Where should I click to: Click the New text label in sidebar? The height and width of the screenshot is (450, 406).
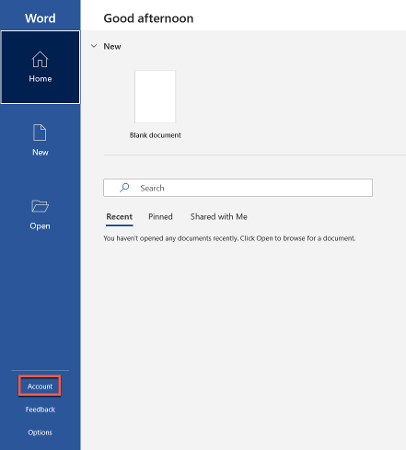[x=40, y=152]
